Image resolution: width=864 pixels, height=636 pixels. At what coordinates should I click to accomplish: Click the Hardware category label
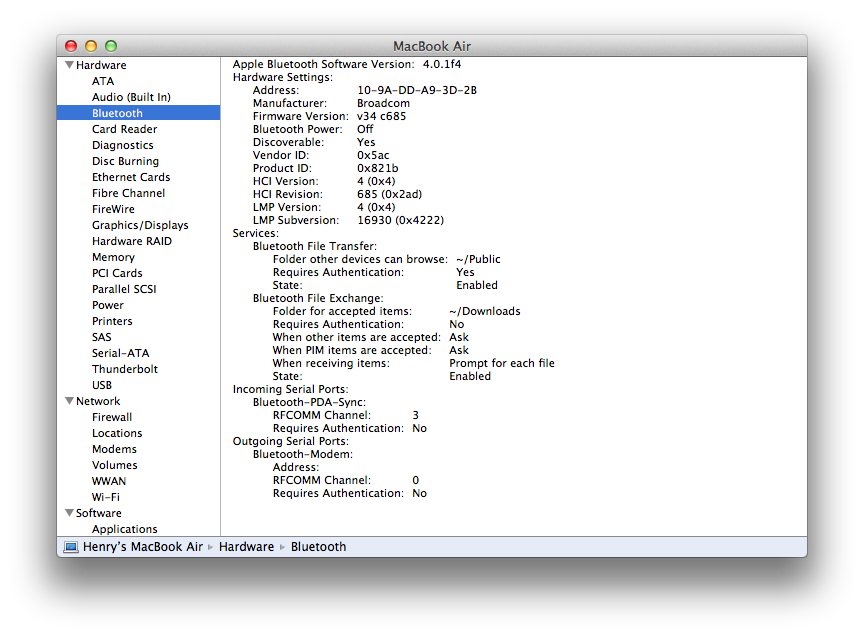point(101,65)
